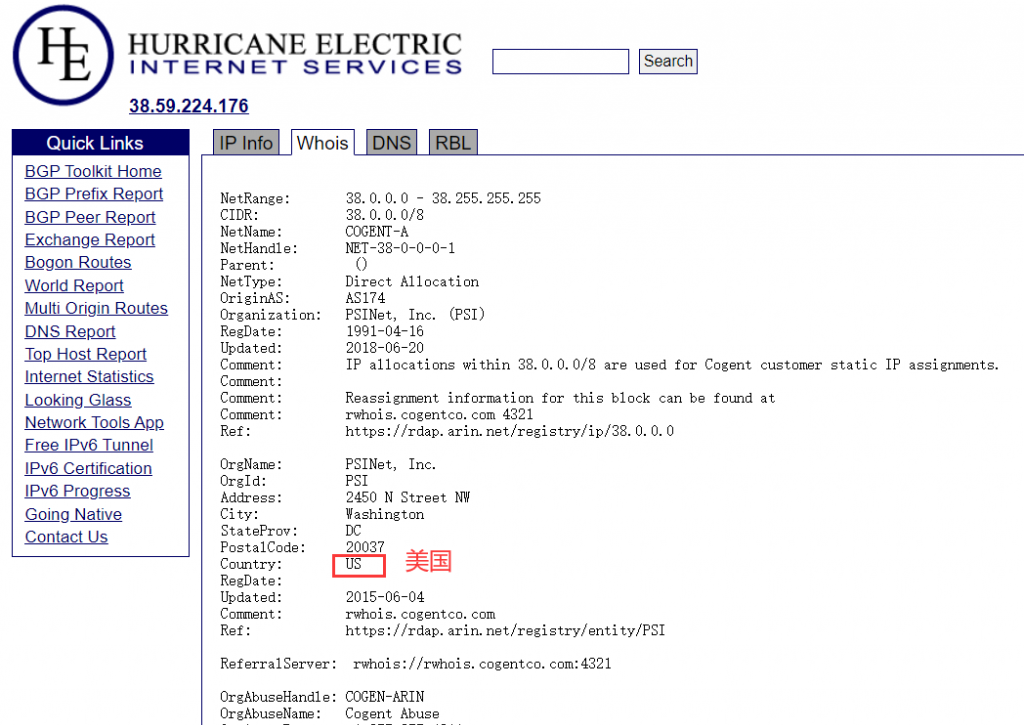The height and width of the screenshot is (725, 1024).
Task: Click the Country value US
Action: click(353, 564)
